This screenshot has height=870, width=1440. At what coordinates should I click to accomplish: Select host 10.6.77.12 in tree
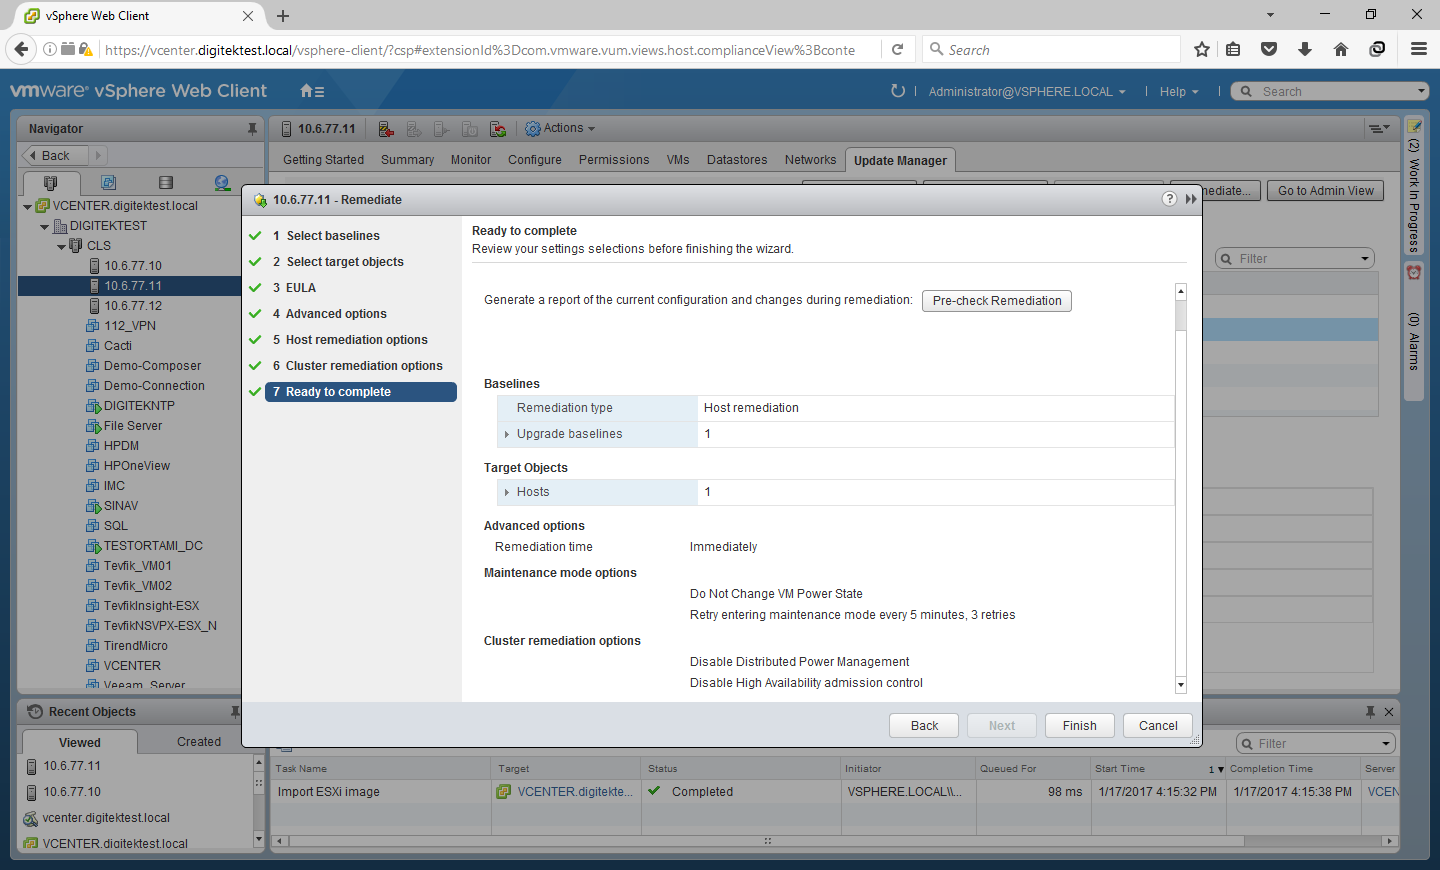click(132, 306)
